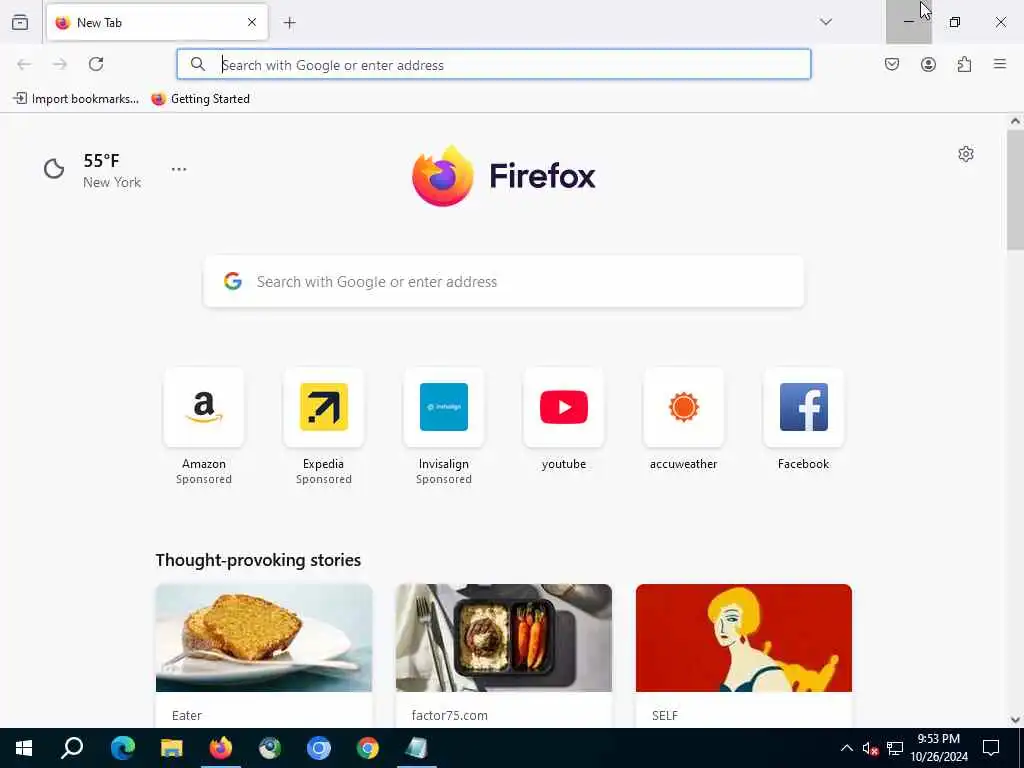
Task: Open the Windows notification center
Action: click(991, 748)
